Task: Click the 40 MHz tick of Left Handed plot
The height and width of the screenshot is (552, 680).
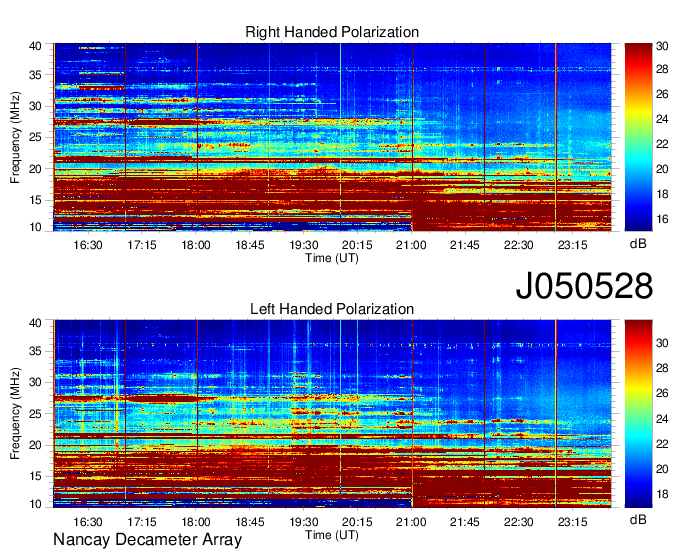Action: [35, 323]
